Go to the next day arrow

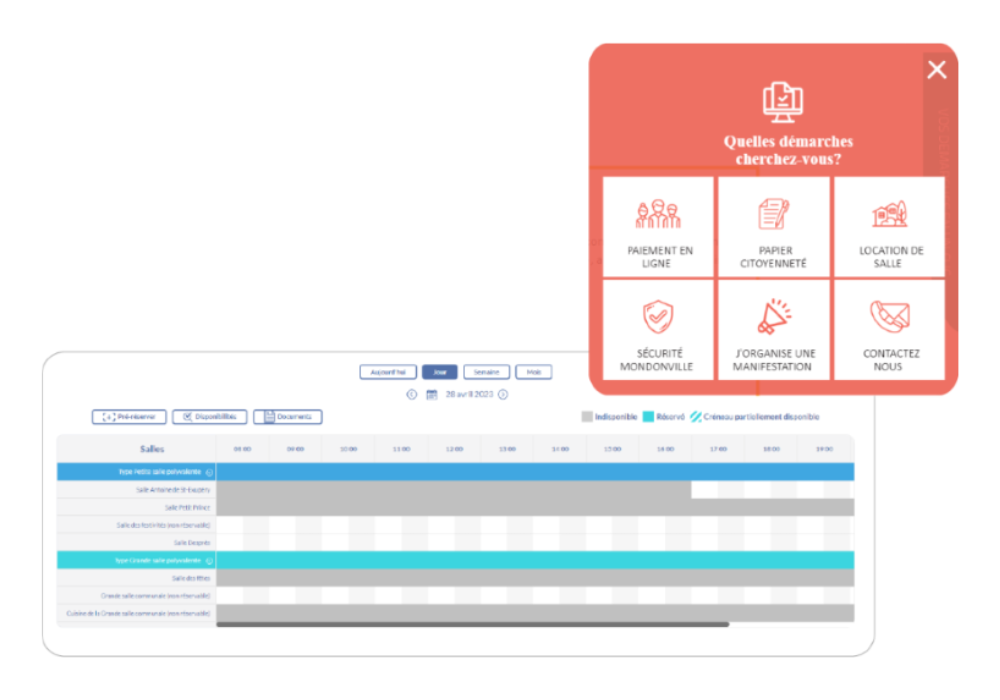click(x=503, y=395)
